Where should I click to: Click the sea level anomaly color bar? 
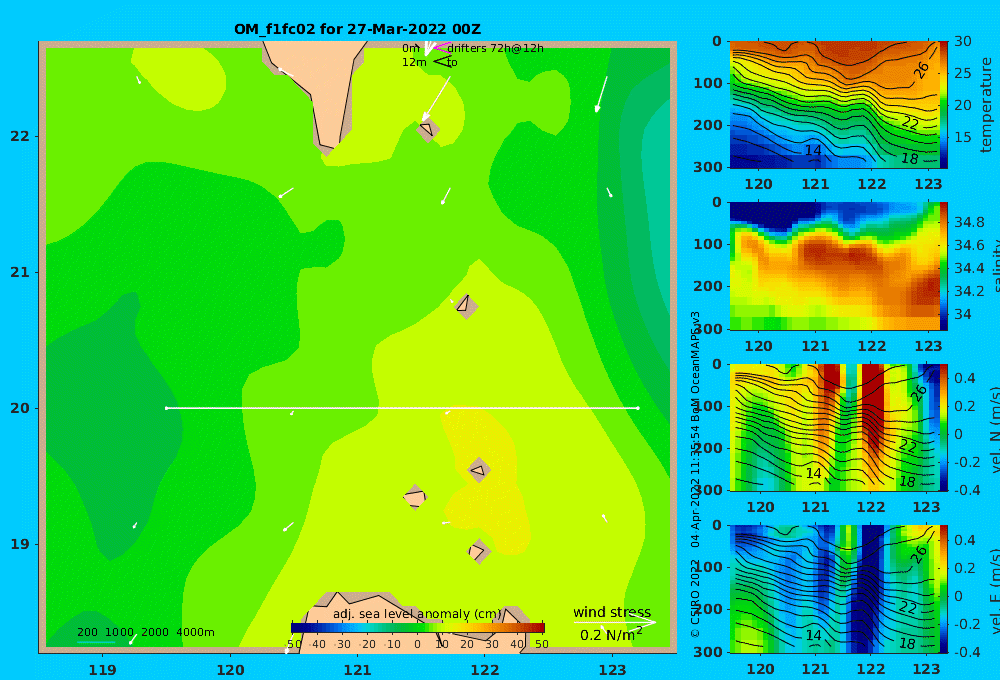click(418, 628)
